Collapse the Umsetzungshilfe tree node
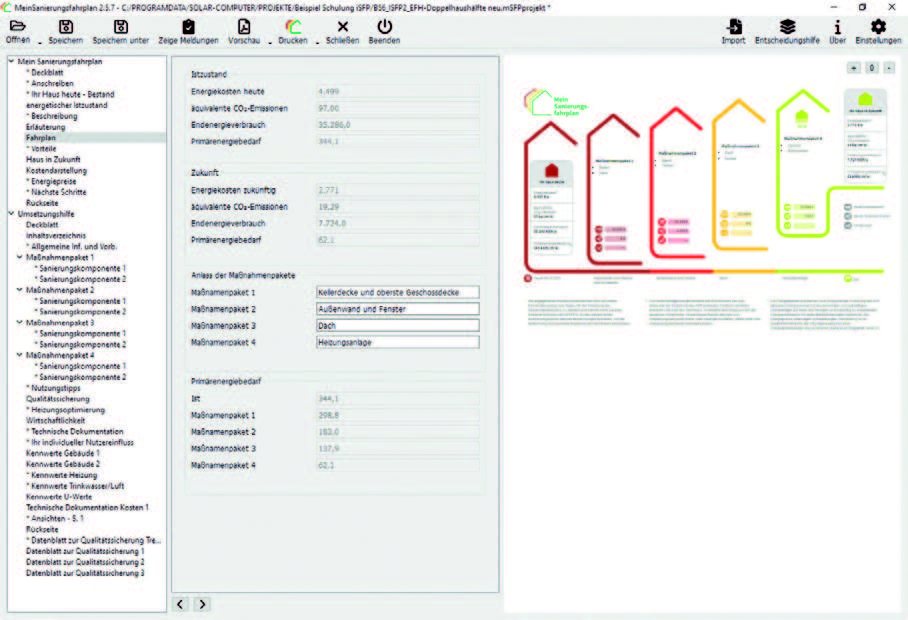Viewport: 908px width, 620px height. (x=11, y=214)
